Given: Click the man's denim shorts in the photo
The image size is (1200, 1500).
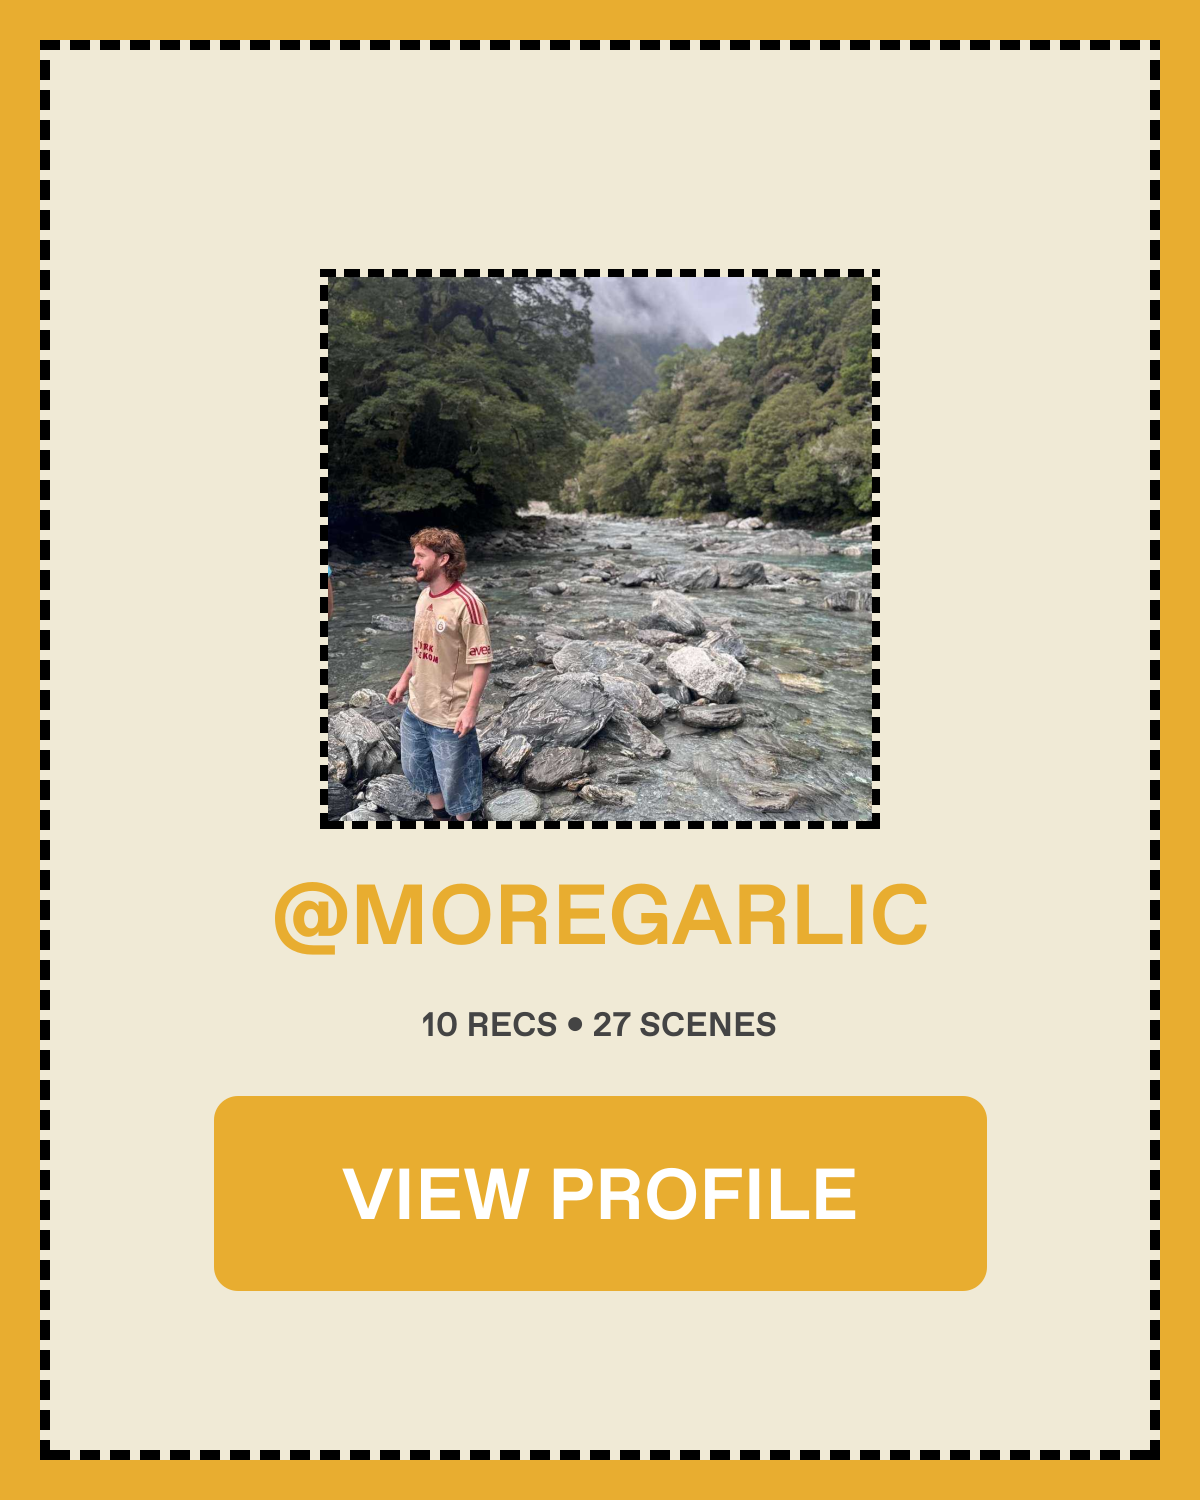Looking at the screenshot, I should click(443, 760).
